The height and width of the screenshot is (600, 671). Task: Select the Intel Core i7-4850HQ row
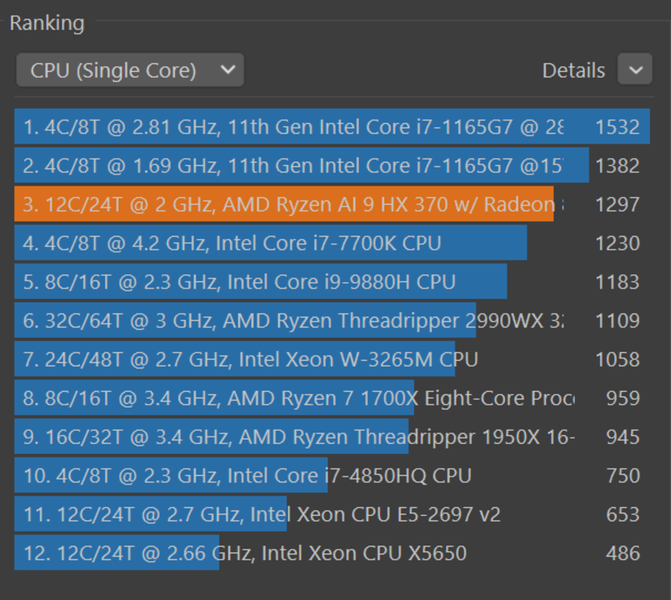click(332, 475)
